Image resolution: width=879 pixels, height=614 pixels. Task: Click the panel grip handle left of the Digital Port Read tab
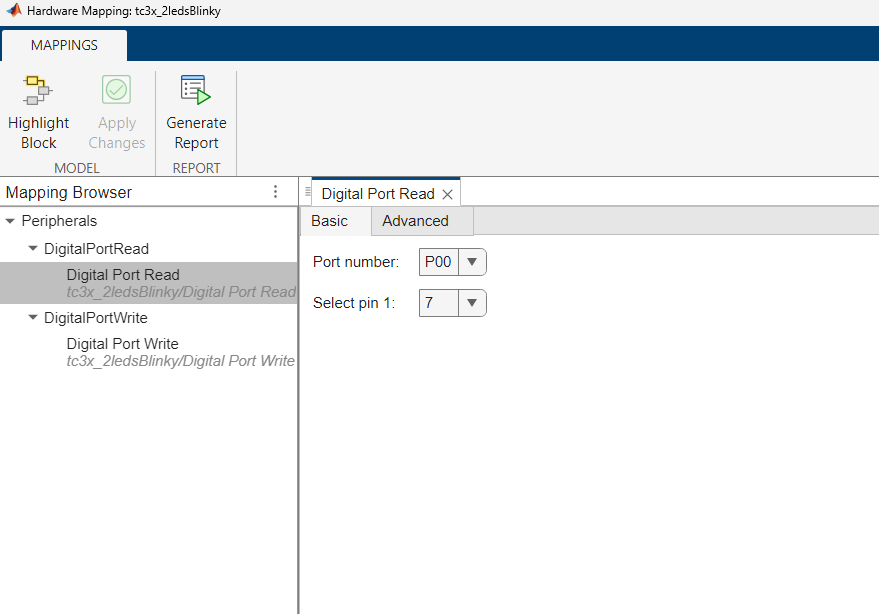click(307, 192)
